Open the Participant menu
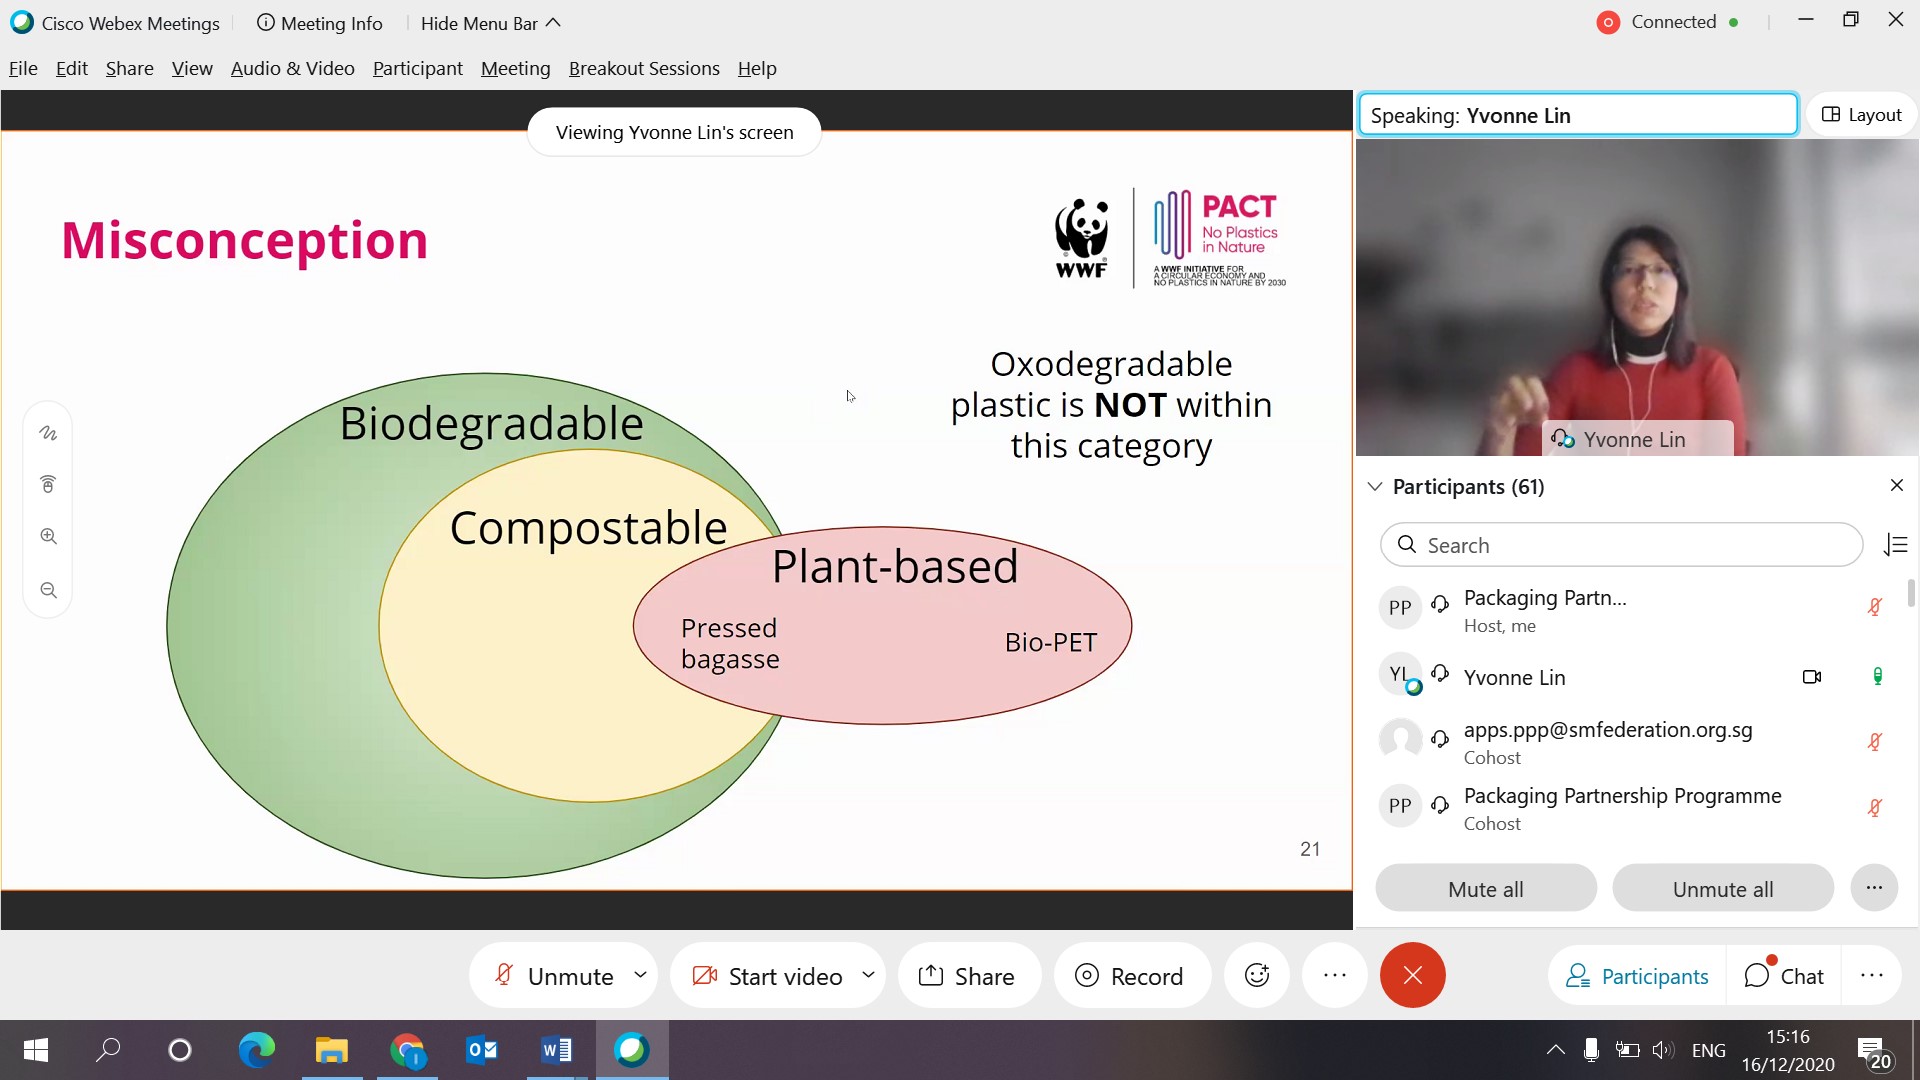The image size is (1920, 1080). 418,68
